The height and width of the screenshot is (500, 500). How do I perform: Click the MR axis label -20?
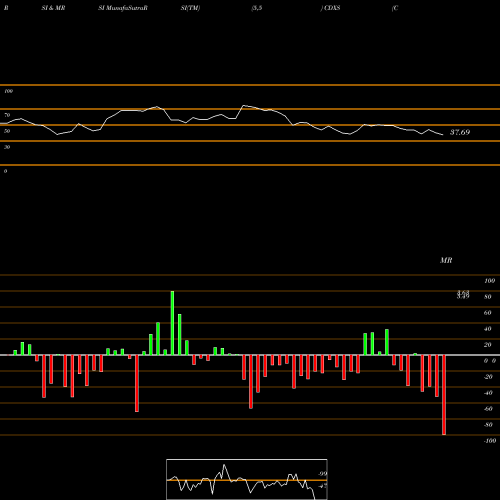[x=488, y=377]
